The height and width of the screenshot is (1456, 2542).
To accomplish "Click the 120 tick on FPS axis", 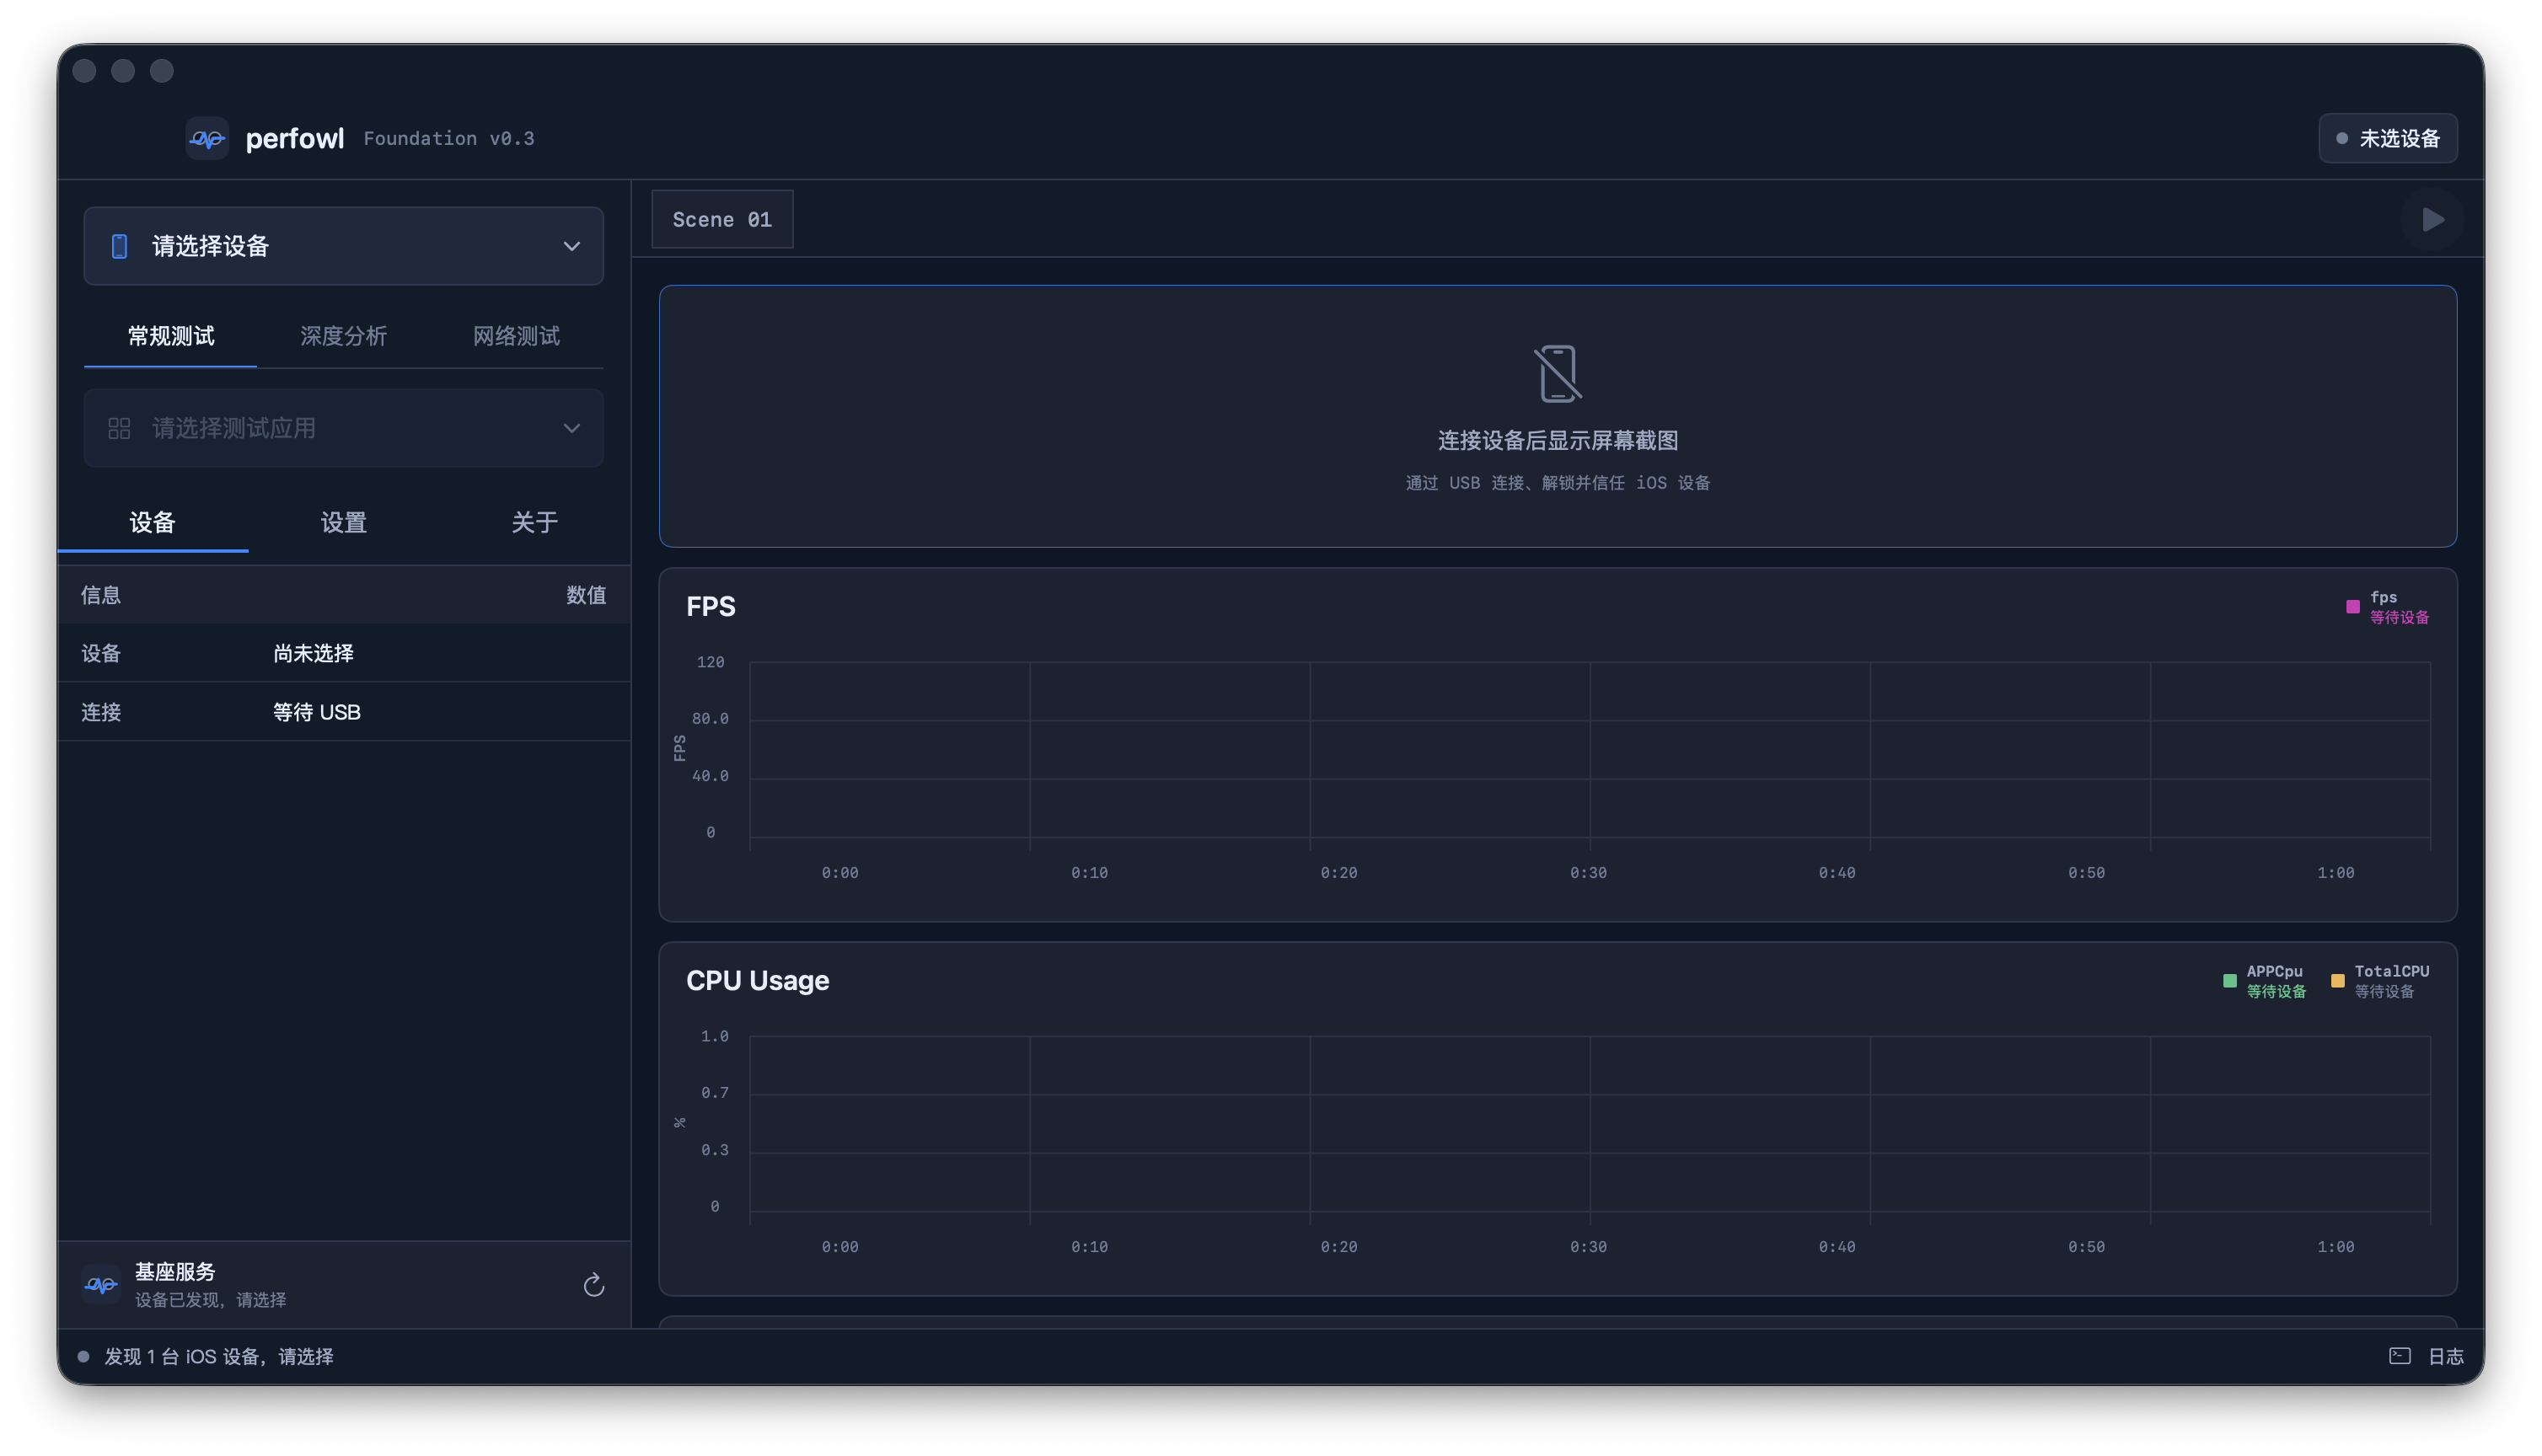I will pos(710,662).
